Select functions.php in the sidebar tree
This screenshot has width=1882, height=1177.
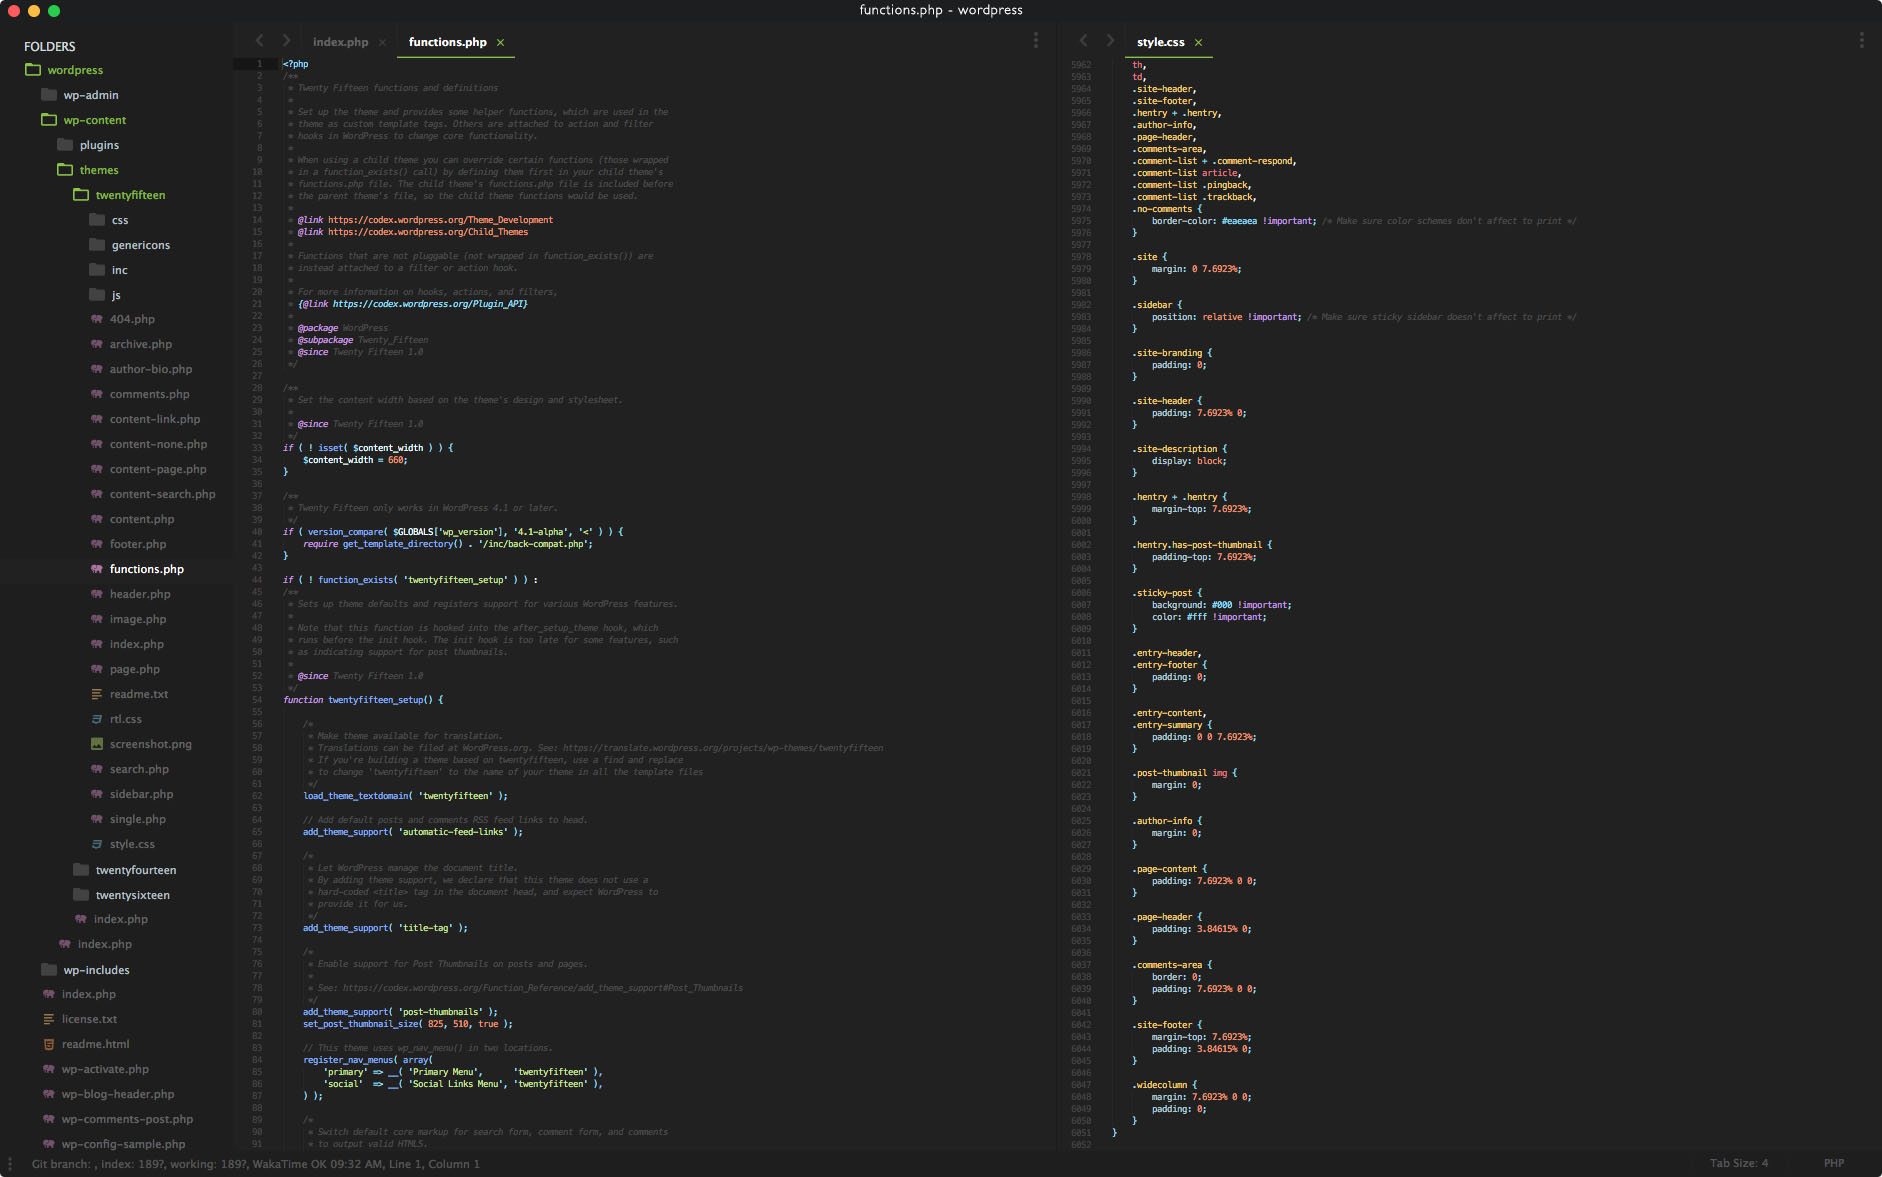tap(147, 569)
